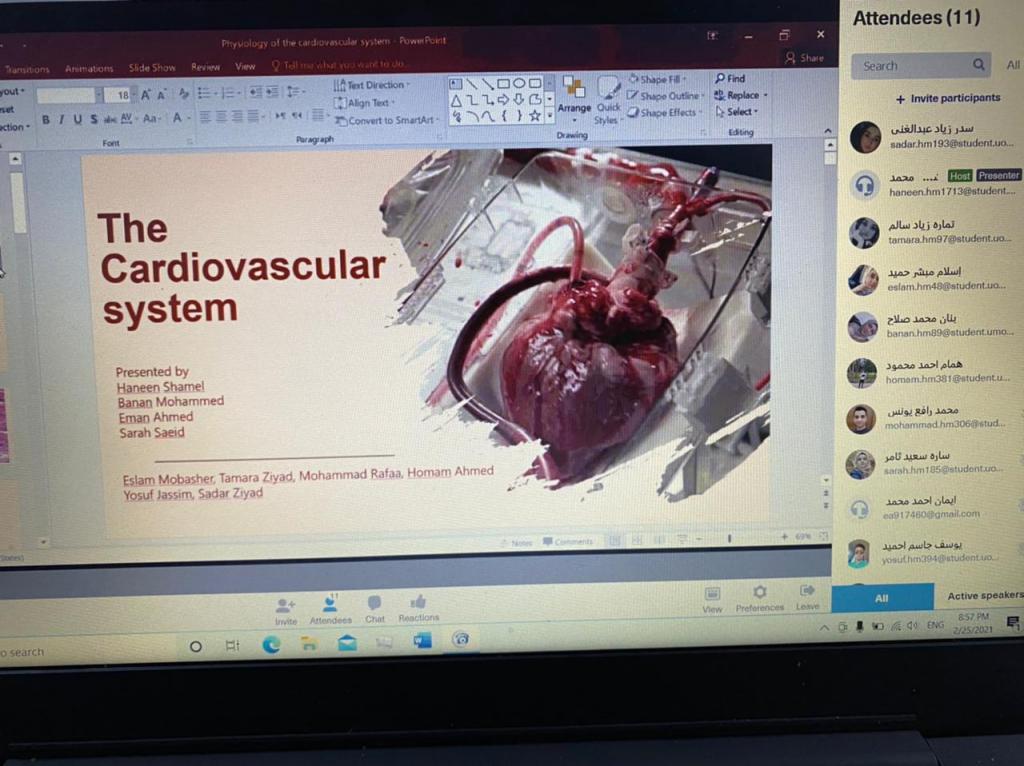Switch to the Slide Show ribbon tab

pyautogui.click(x=152, y=68)
